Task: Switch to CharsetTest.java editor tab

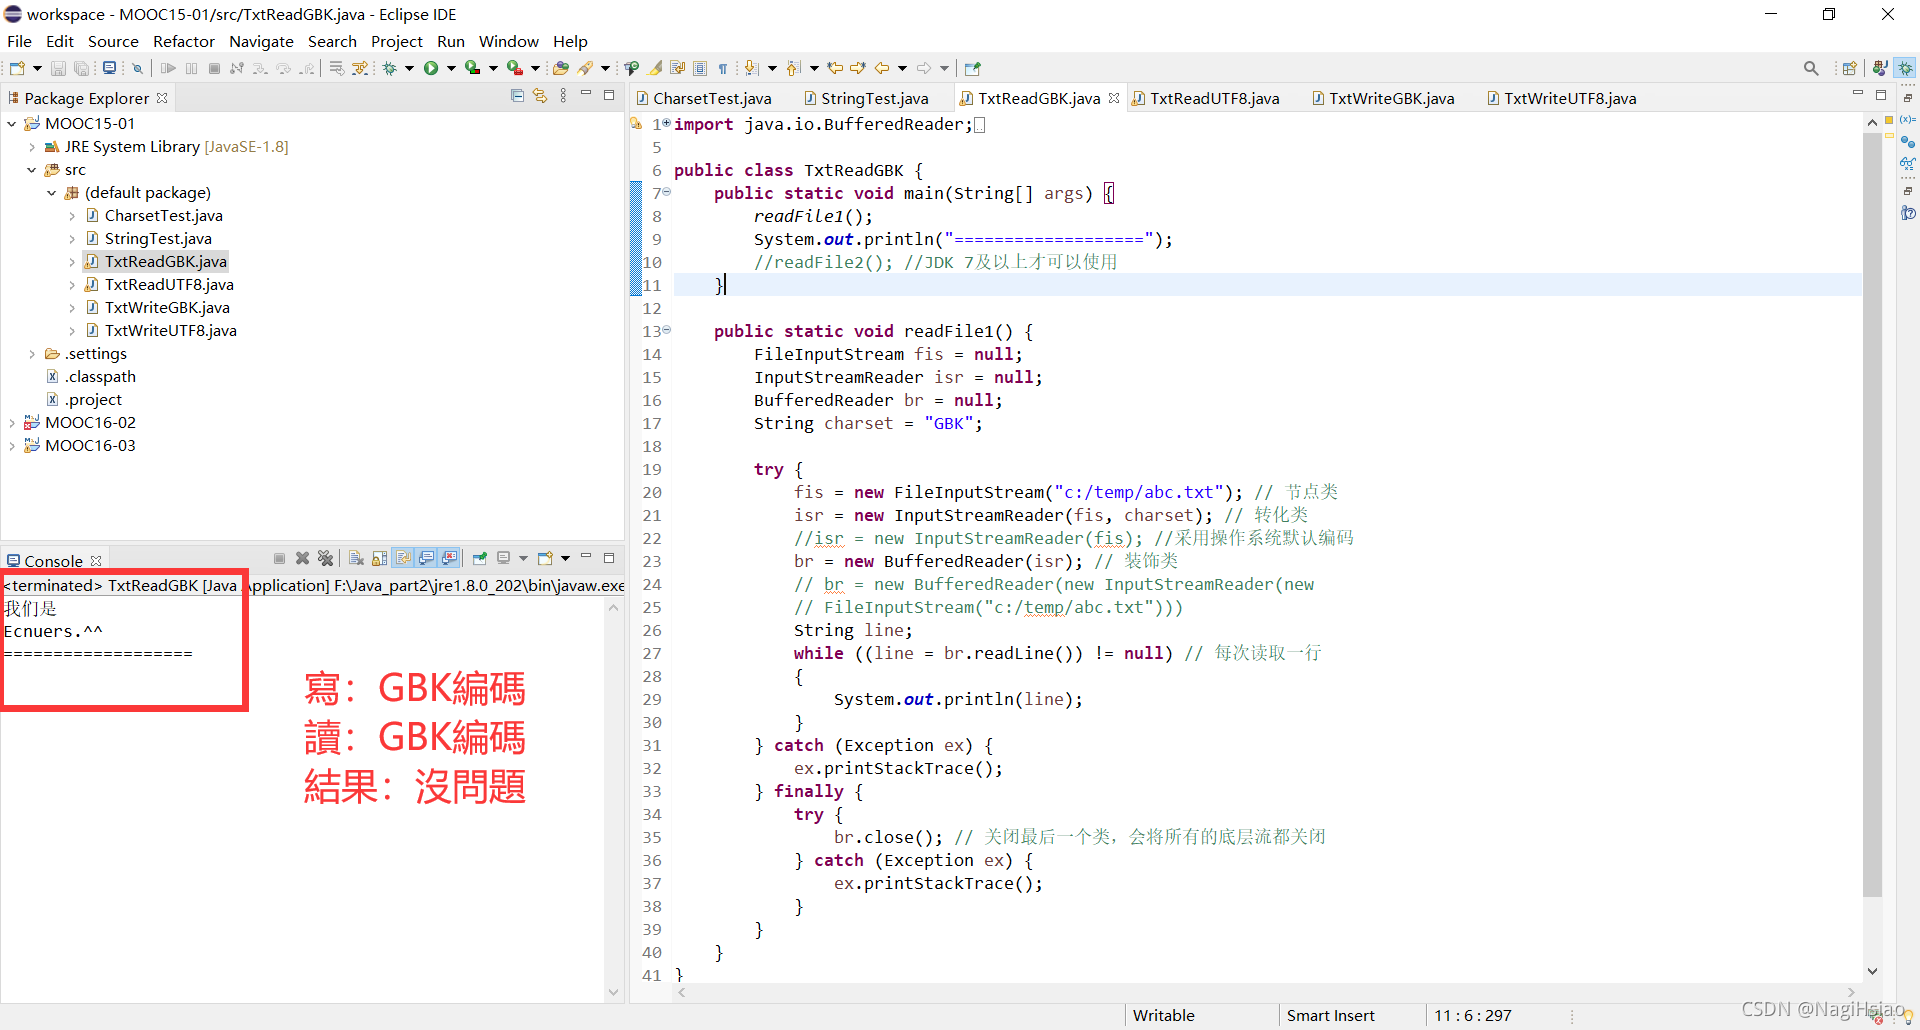Action: [x=704, y=98]
